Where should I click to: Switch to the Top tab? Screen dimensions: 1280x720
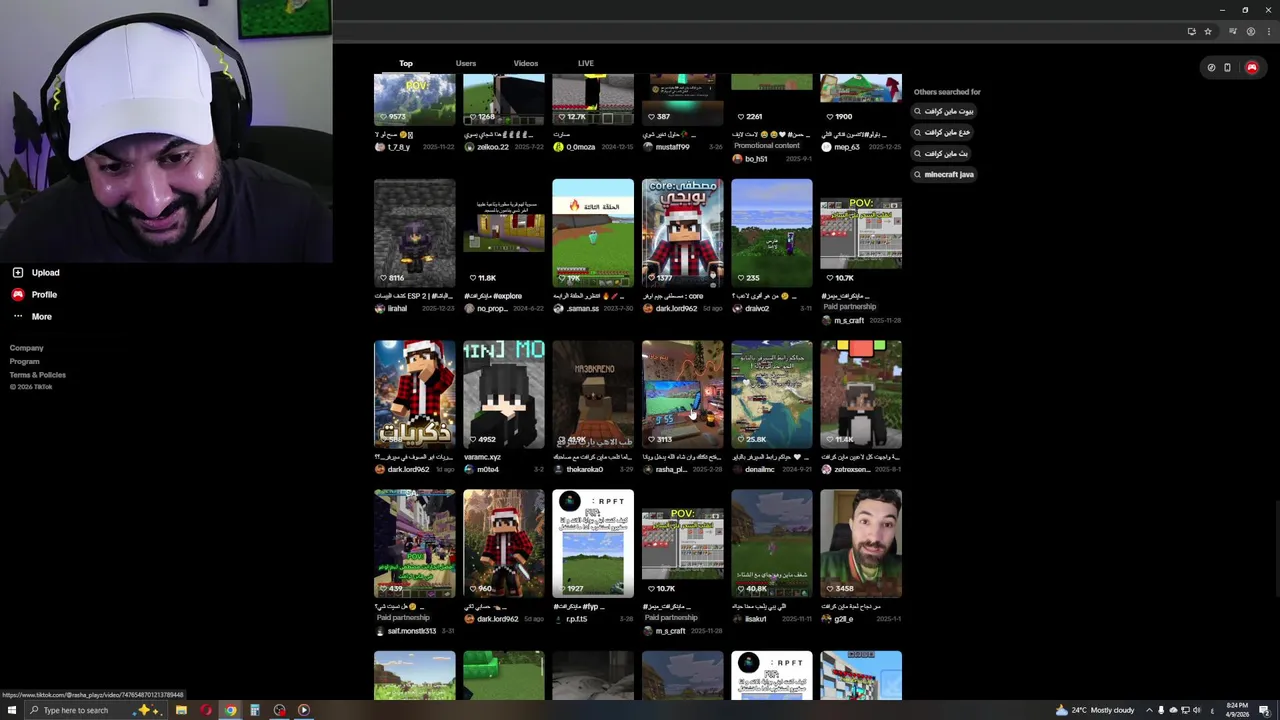click(406, 63)
